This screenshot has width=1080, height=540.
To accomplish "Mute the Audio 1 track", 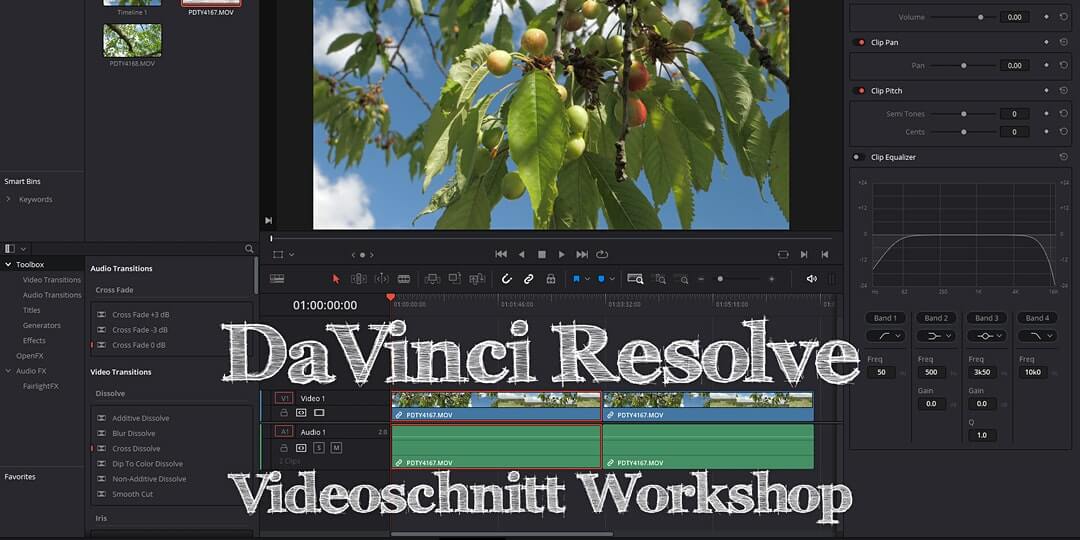I will coord(336,448).
